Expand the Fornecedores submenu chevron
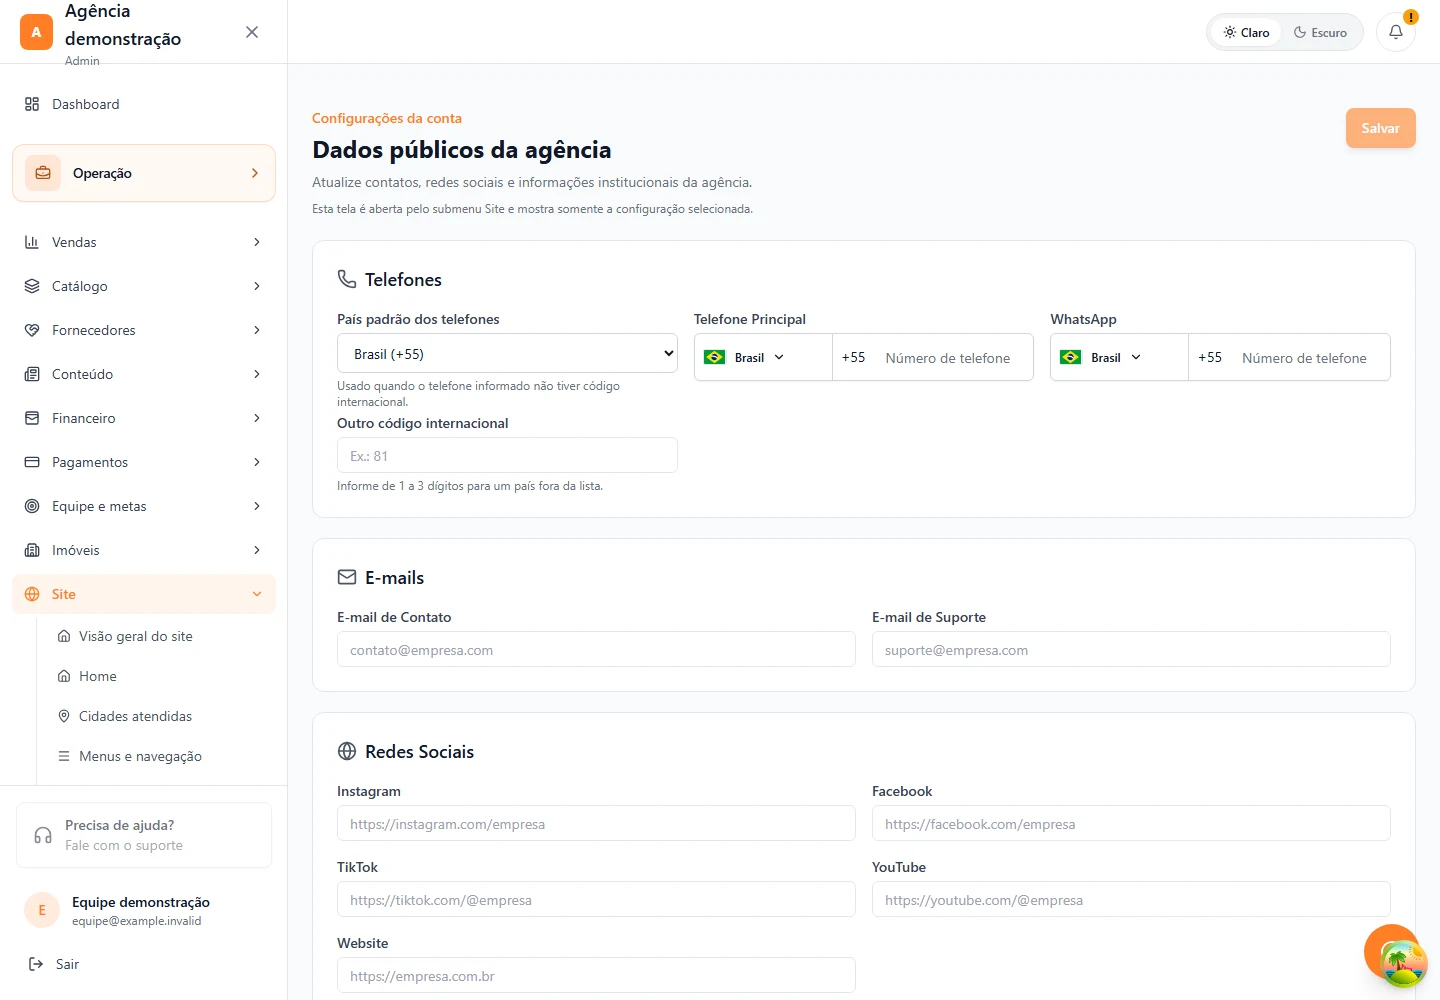 257,330
